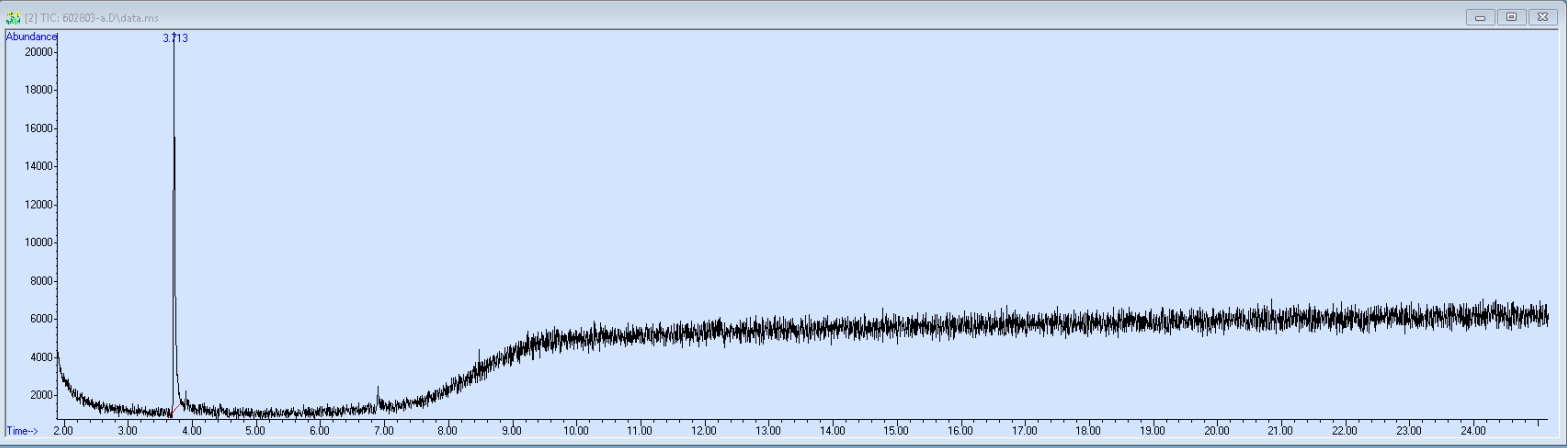
Task: Click the Time--> axis label
Action: coord(22,431)
